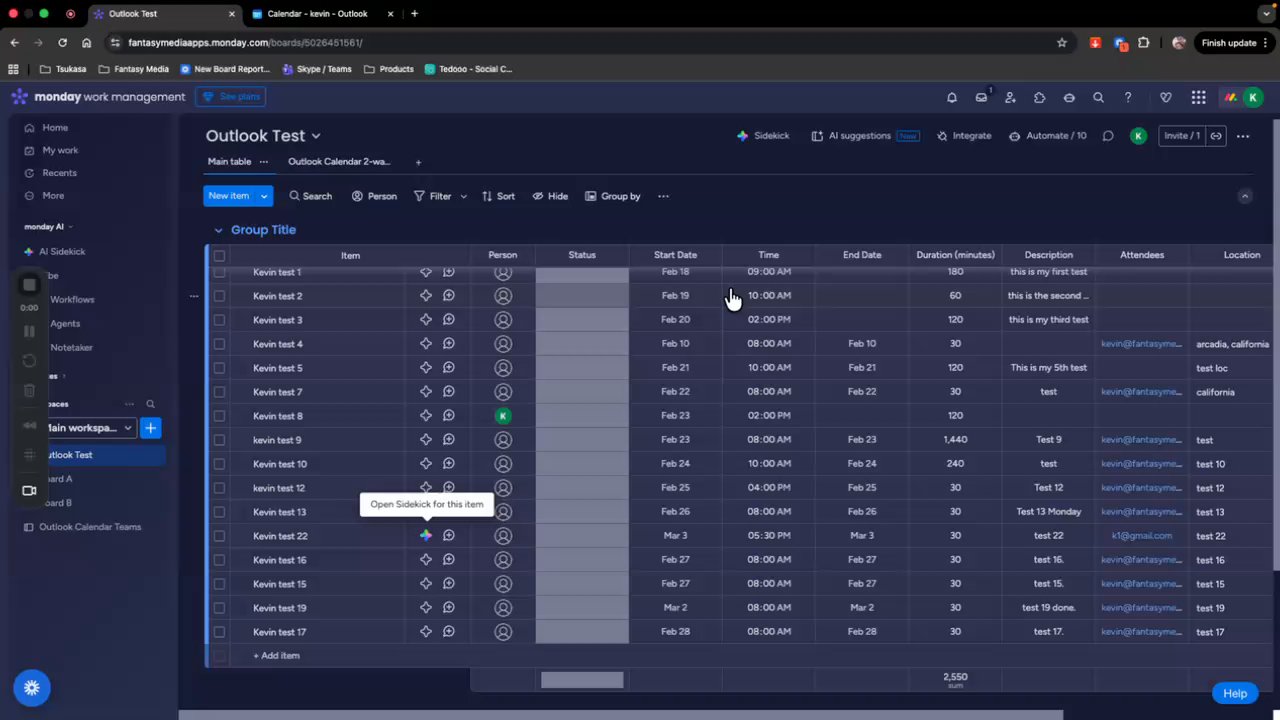Open Chrome tab list dropdown
This screenshot has height=720, width=1280.
click(x=1267, y=14)
